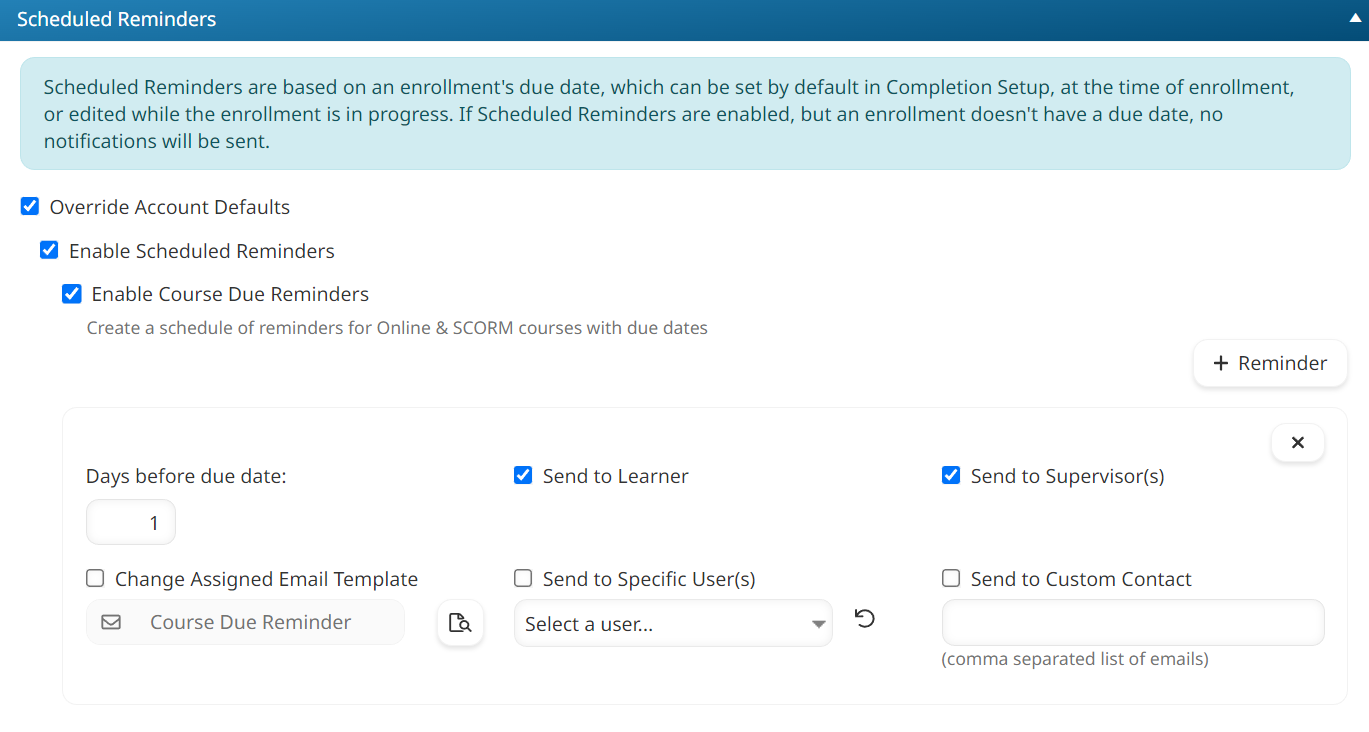Enable Send to Custom Contact

[950, 578]
